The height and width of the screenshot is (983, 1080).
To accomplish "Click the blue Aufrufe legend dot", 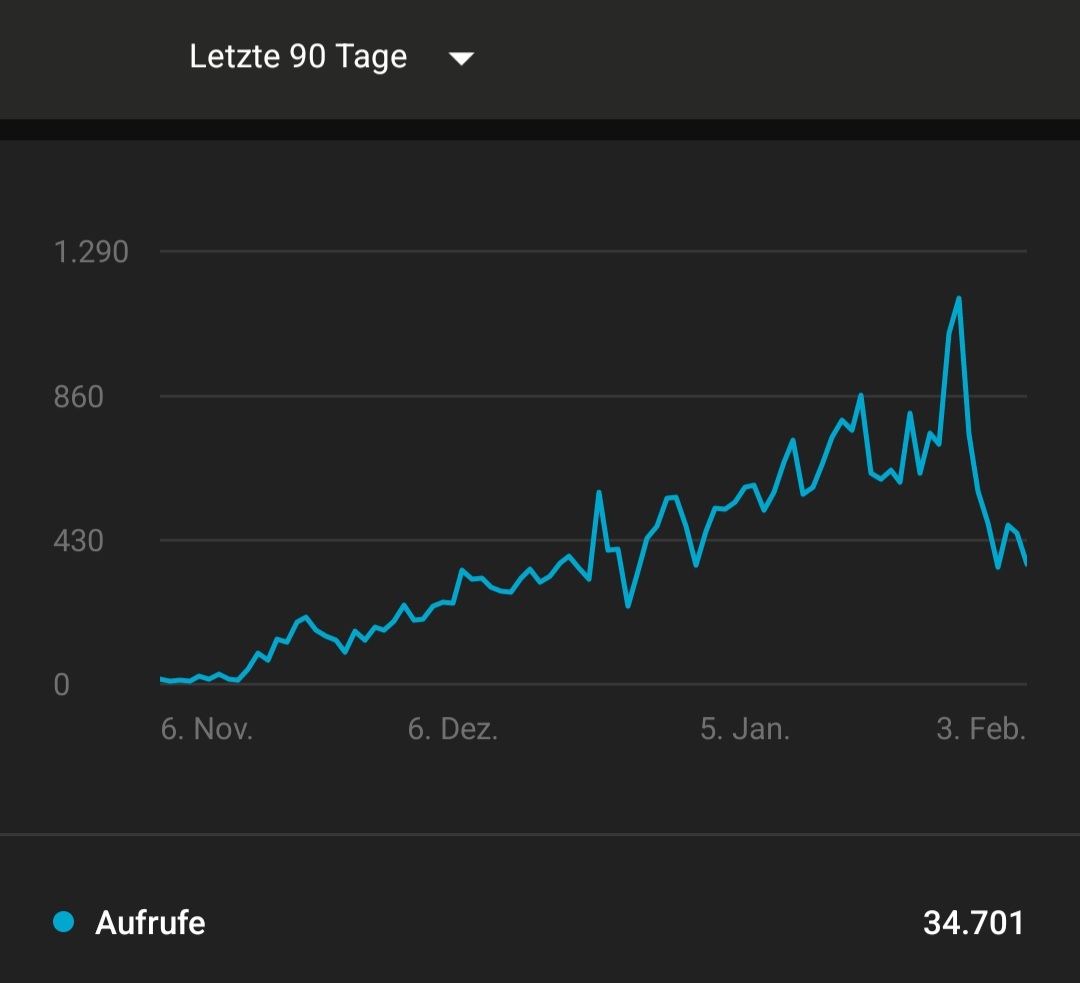I will coord(64,922).
